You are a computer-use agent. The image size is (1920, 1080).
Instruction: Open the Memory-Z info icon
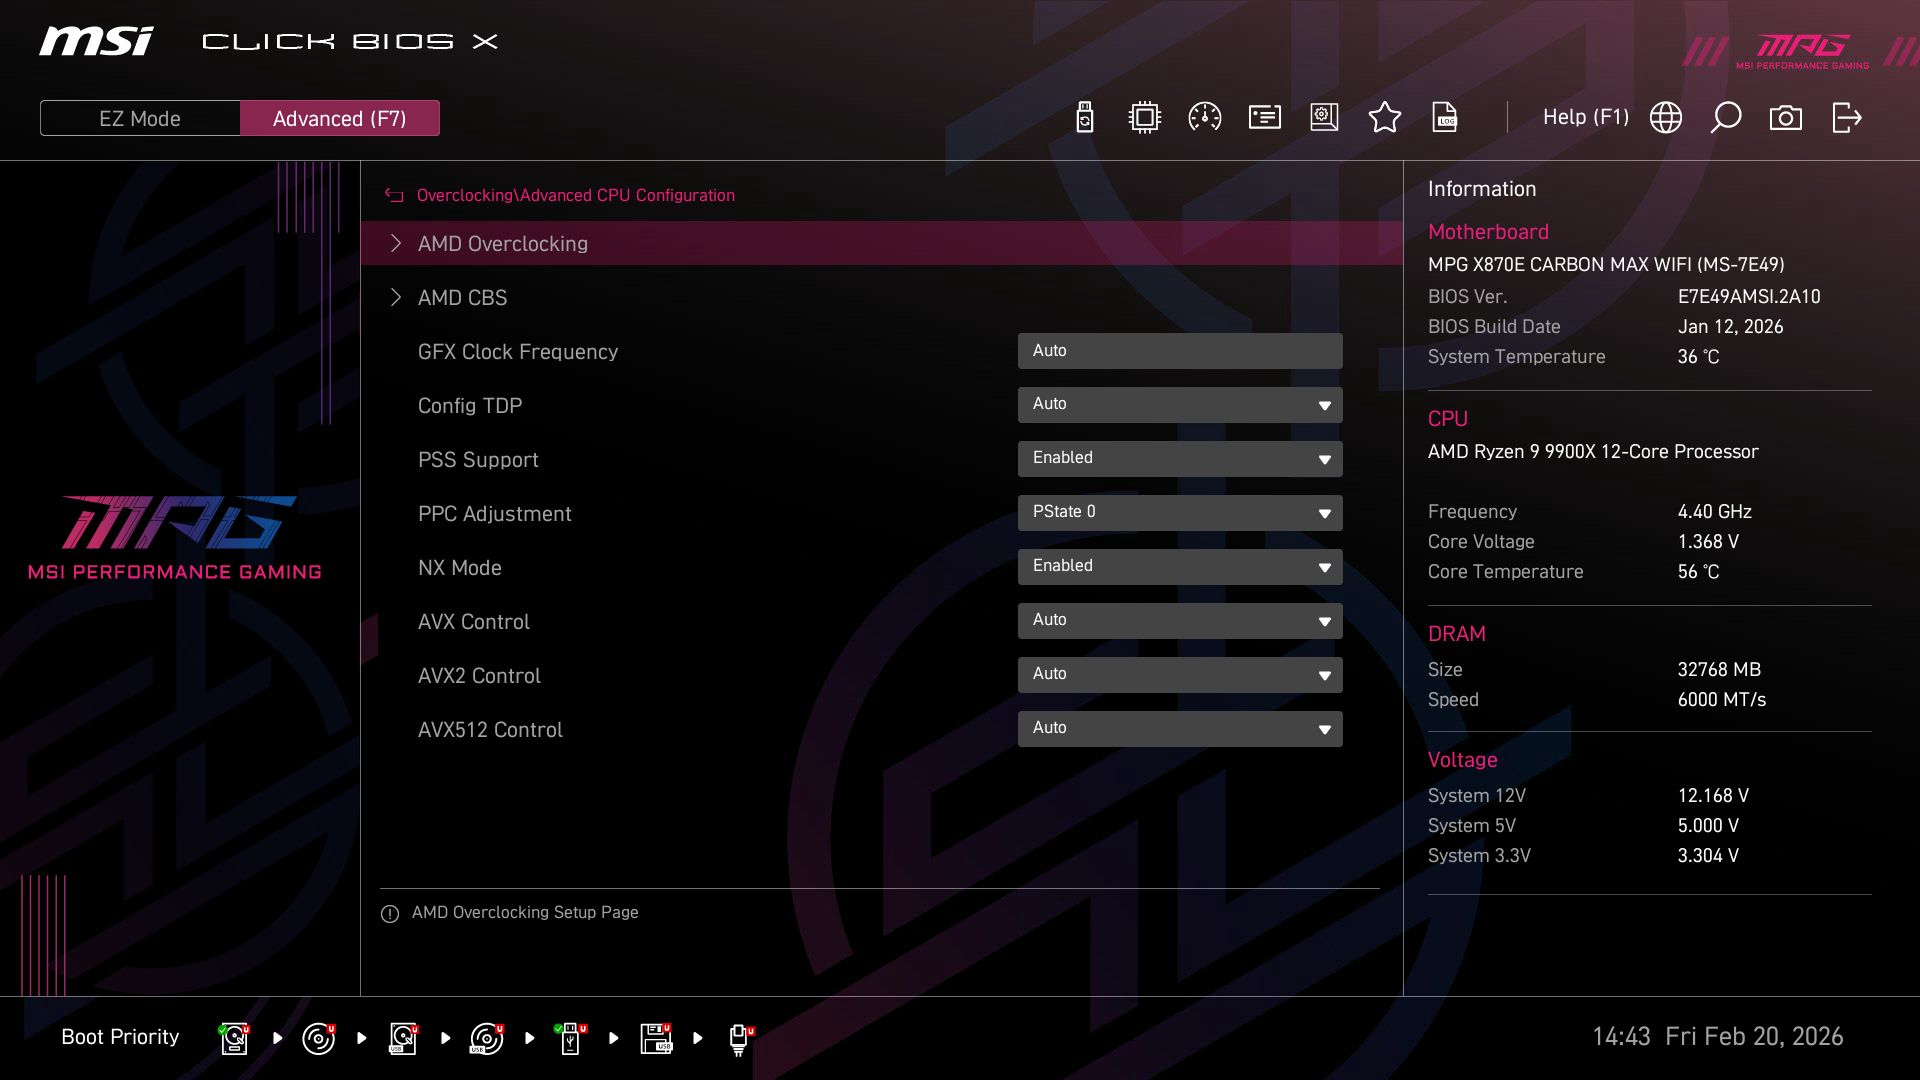click(x=1264, y=117)
